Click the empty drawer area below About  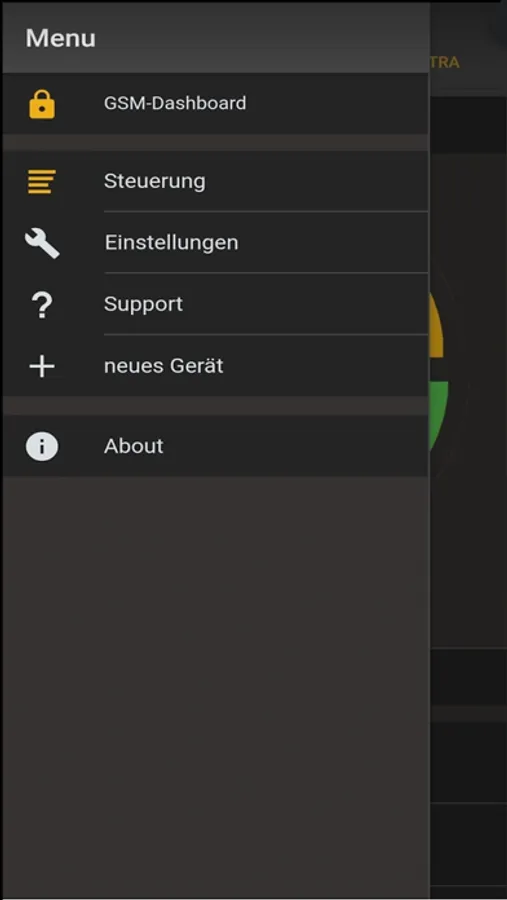215,686
